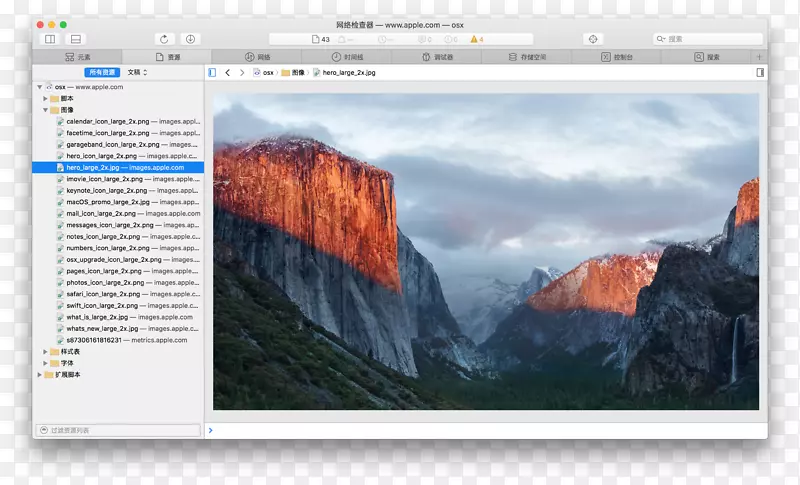
Task: Go forward with the right arrow
Action: pos(242,72)
